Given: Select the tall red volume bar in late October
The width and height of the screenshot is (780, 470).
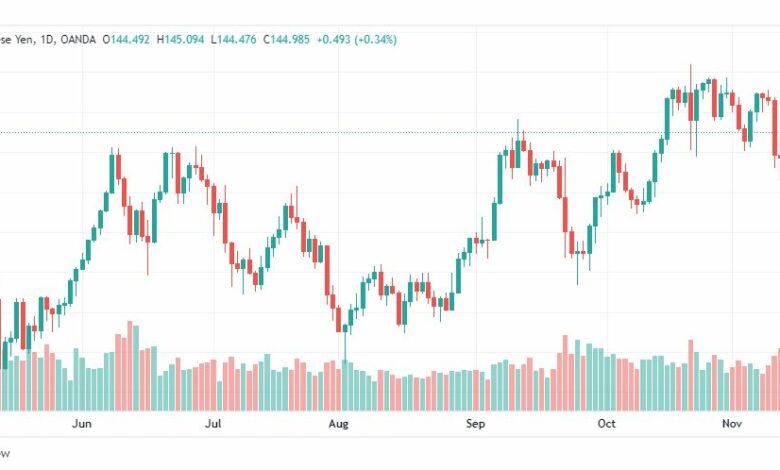Looking at the screenshot, I should point(690,375).
